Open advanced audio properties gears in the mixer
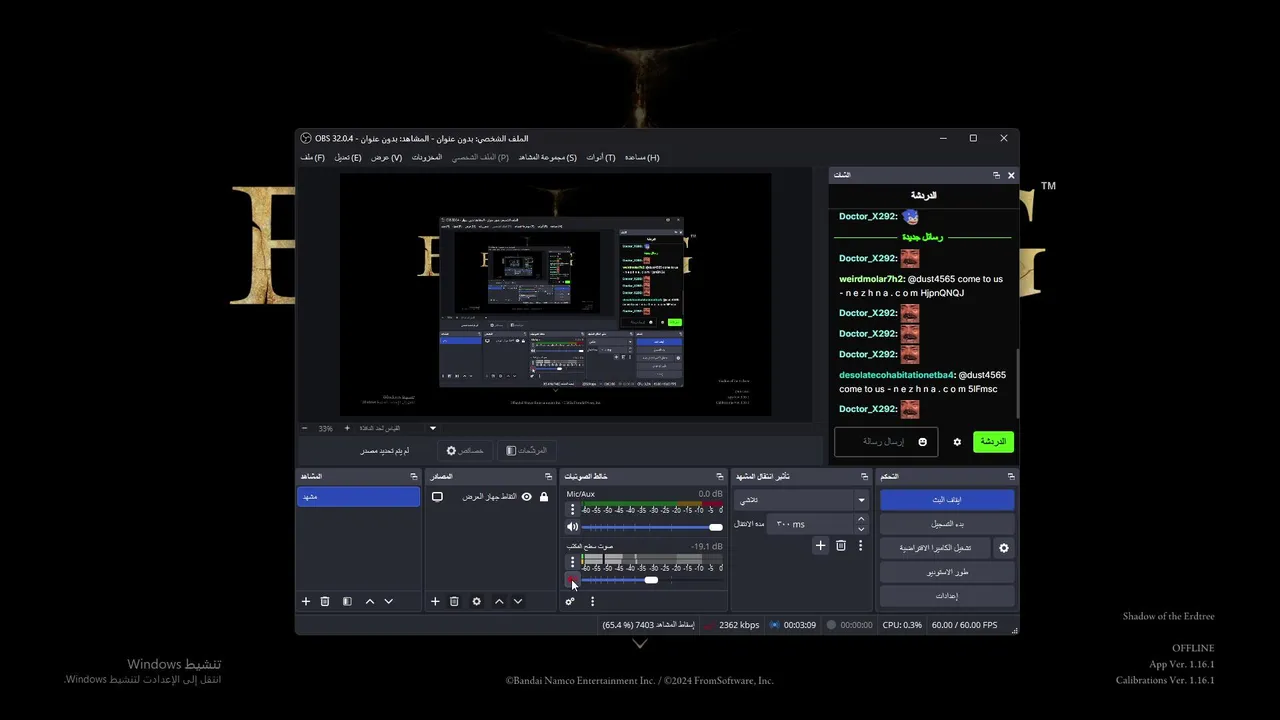1280x720 pixels. (570, 601)
